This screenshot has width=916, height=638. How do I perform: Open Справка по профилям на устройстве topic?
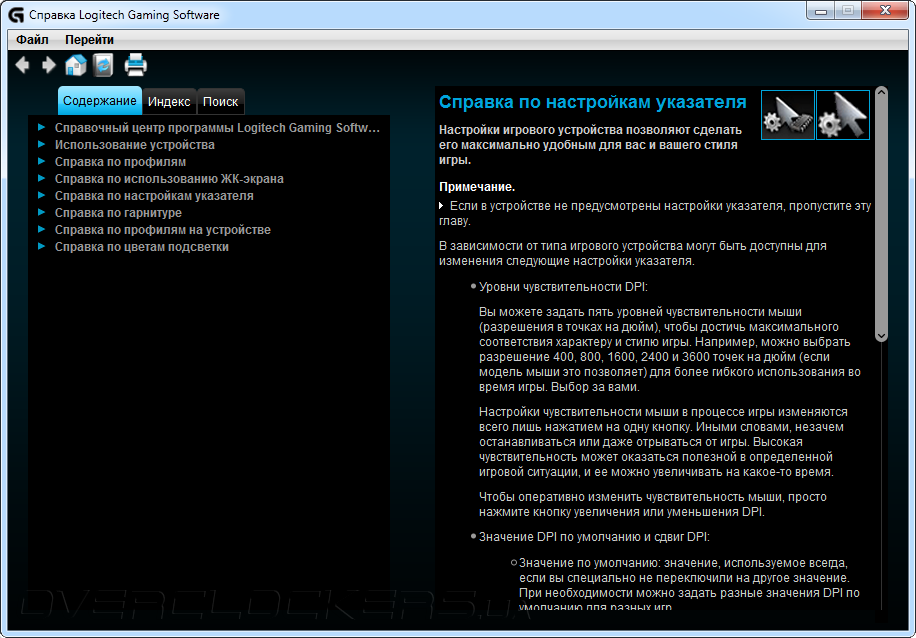[162, 230]
